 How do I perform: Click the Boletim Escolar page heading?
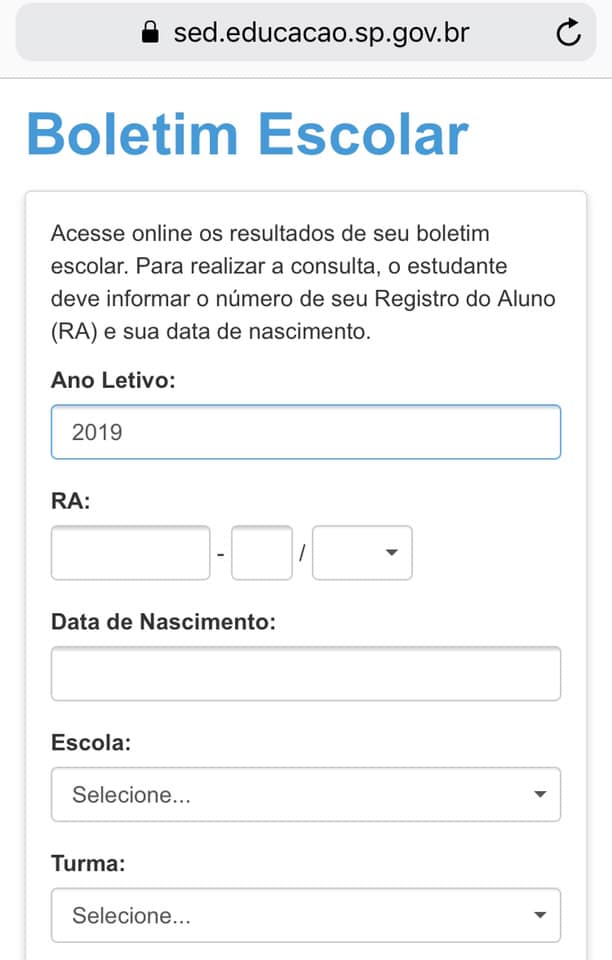248,134
